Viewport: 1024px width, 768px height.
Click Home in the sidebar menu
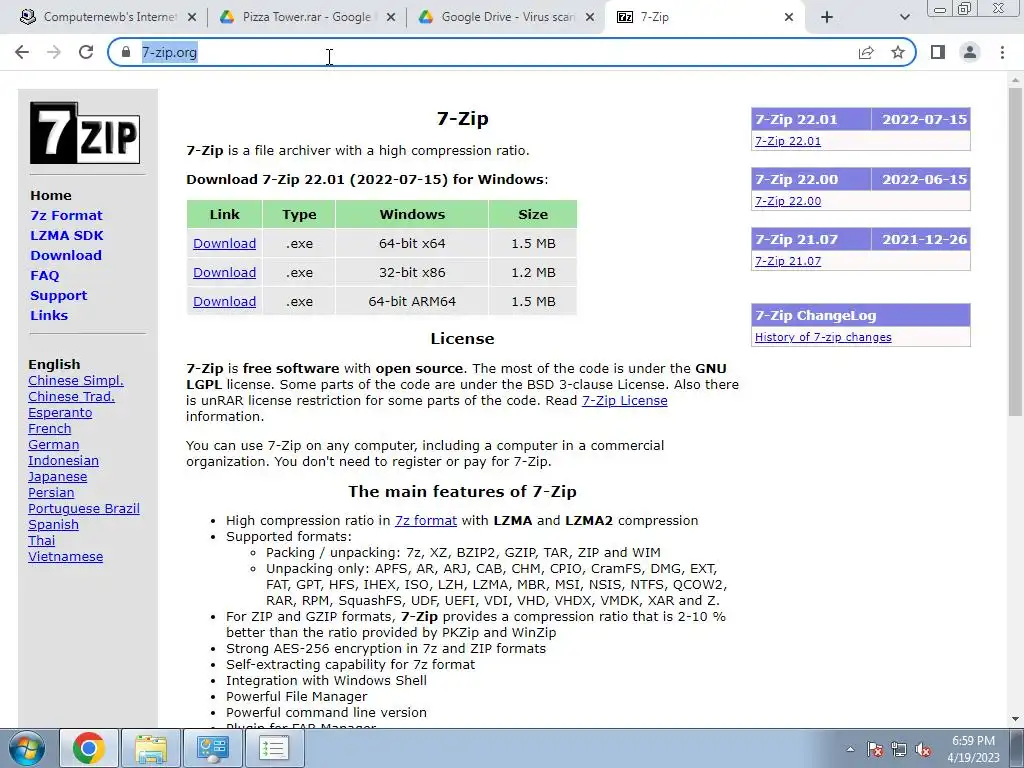[x=51, y=195]
